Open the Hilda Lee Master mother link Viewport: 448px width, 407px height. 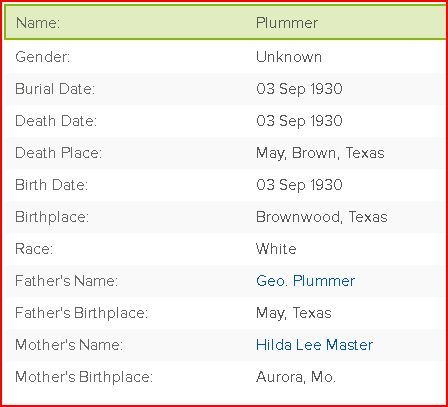tap(314, 345)
